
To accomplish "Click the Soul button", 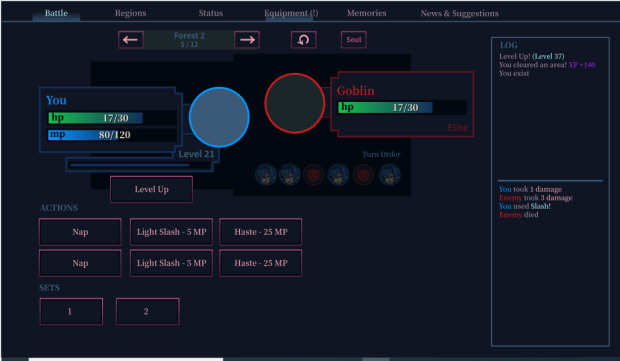I will point(353,40).
